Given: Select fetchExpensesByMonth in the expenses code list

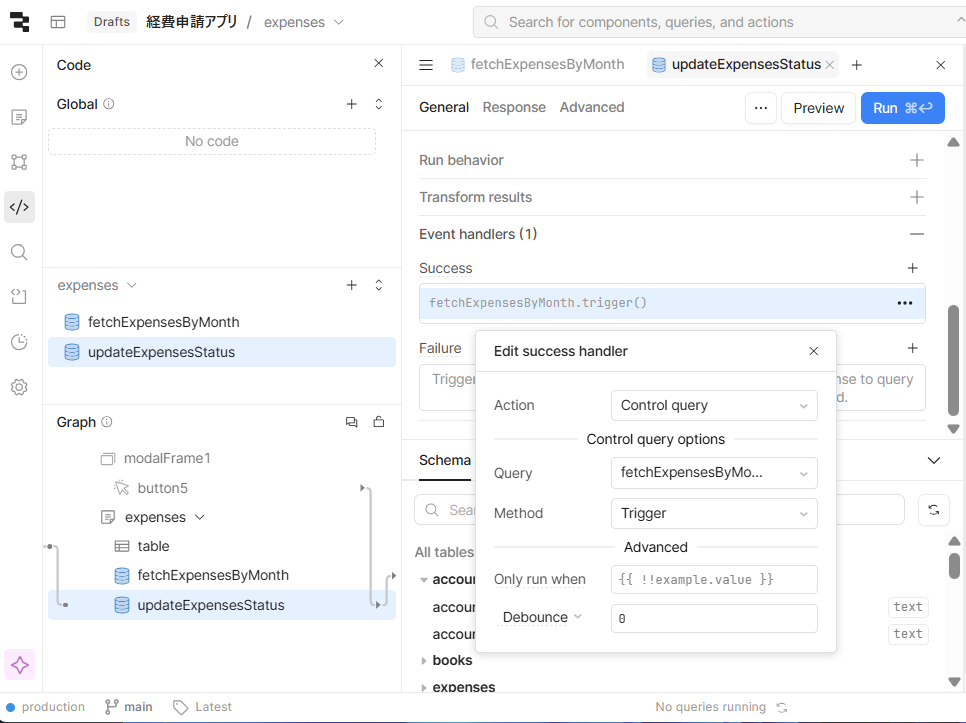Looking at the screenshot, I should [163, 322].
